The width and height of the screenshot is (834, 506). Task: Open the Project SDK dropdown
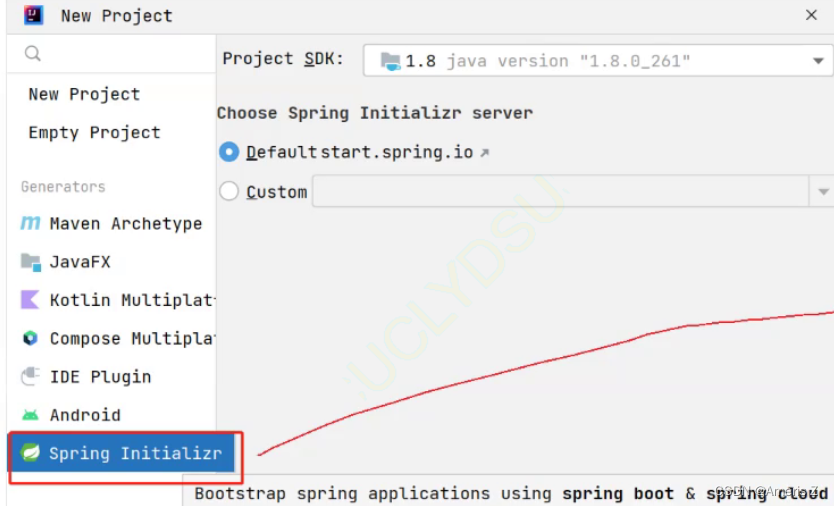(x=598, y=61)
